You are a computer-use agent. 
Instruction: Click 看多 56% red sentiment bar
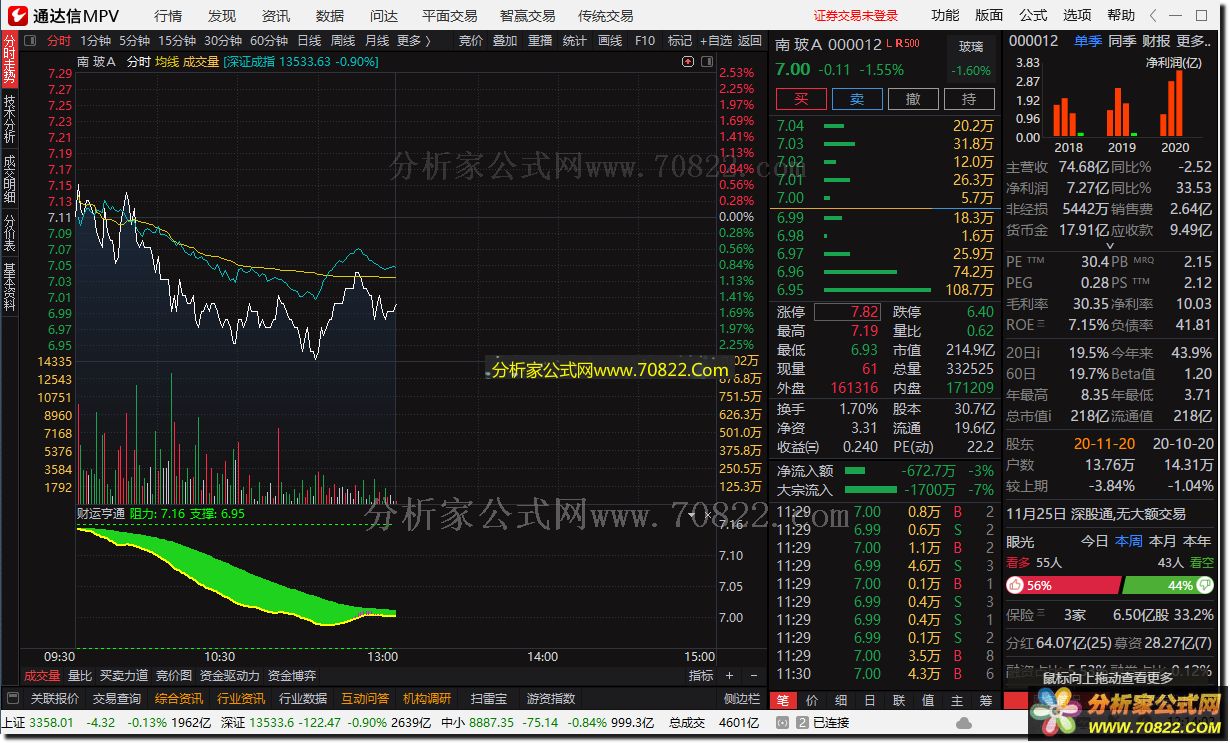pyautogui.click(x=1063, y=586)
